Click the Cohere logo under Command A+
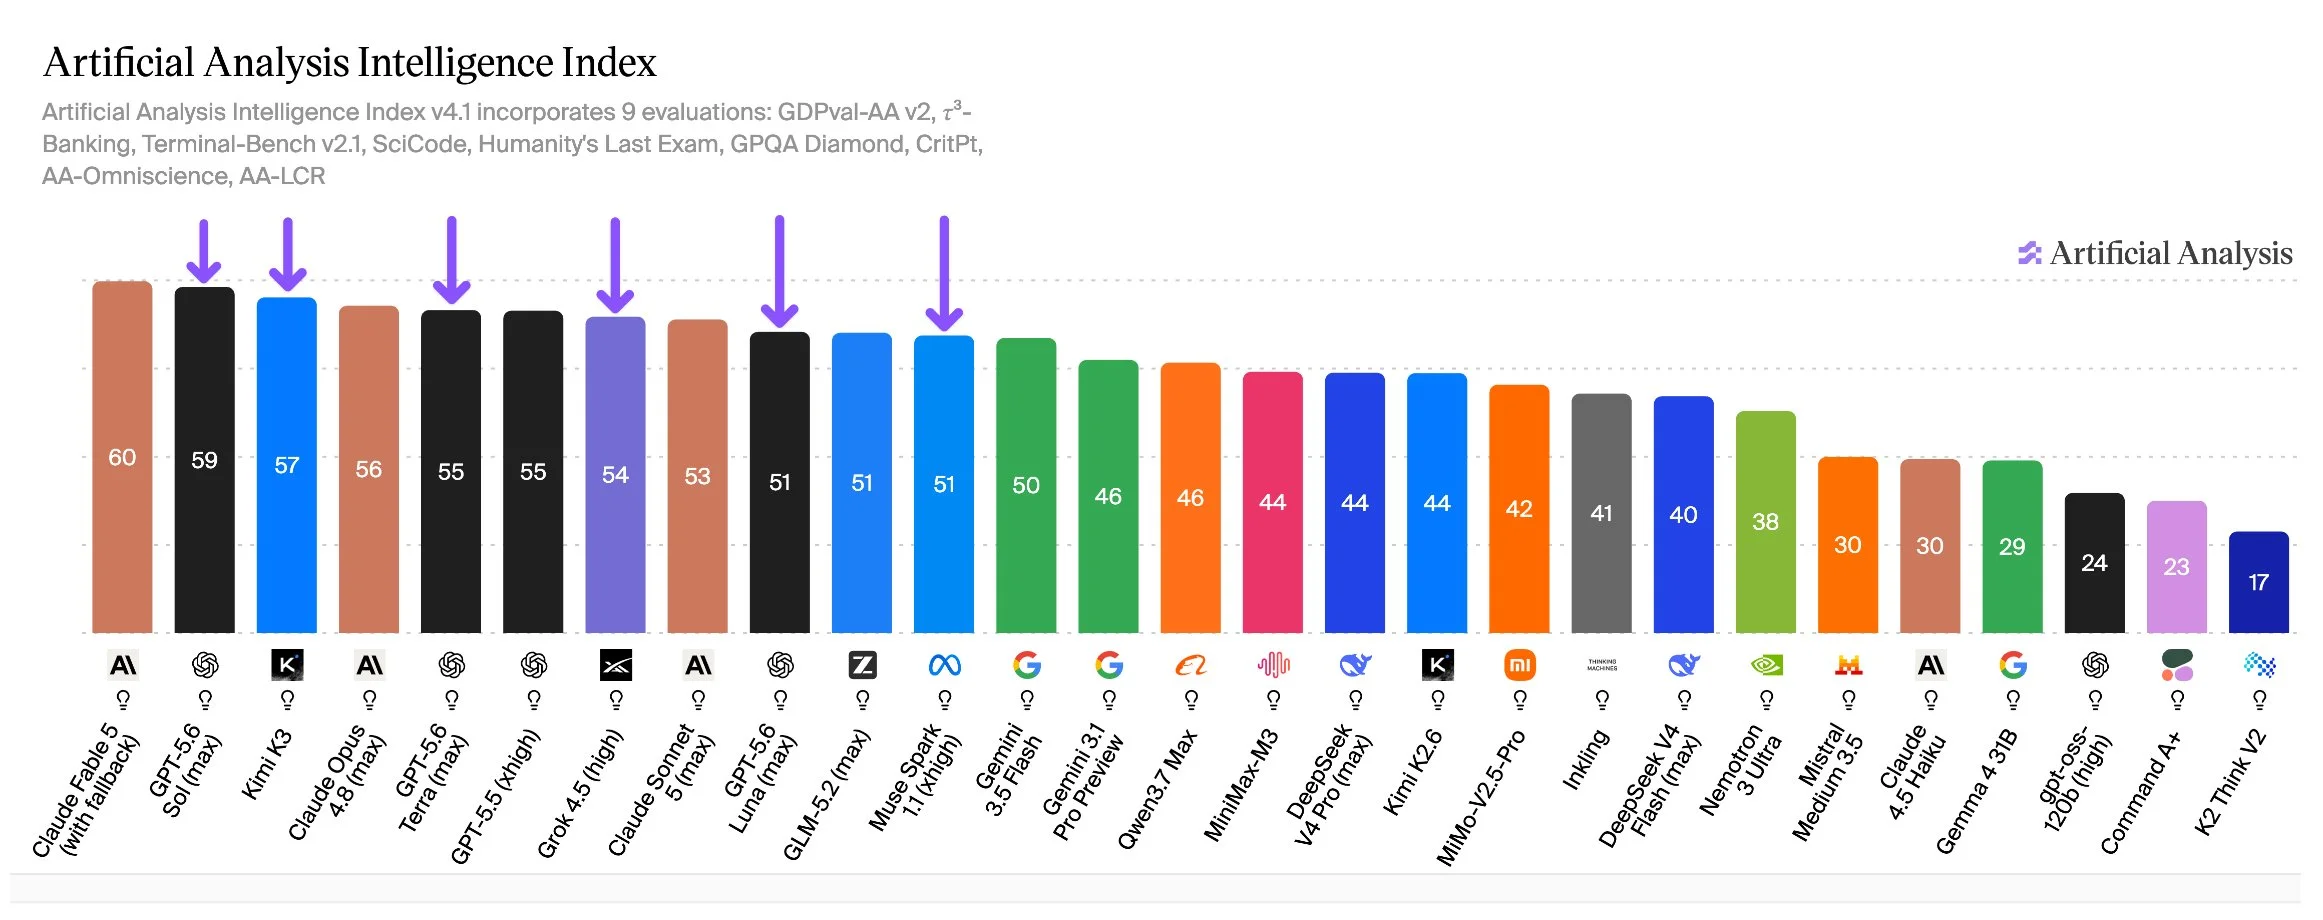Viewport: 2323px width, 920px height. click(2177, 665)
